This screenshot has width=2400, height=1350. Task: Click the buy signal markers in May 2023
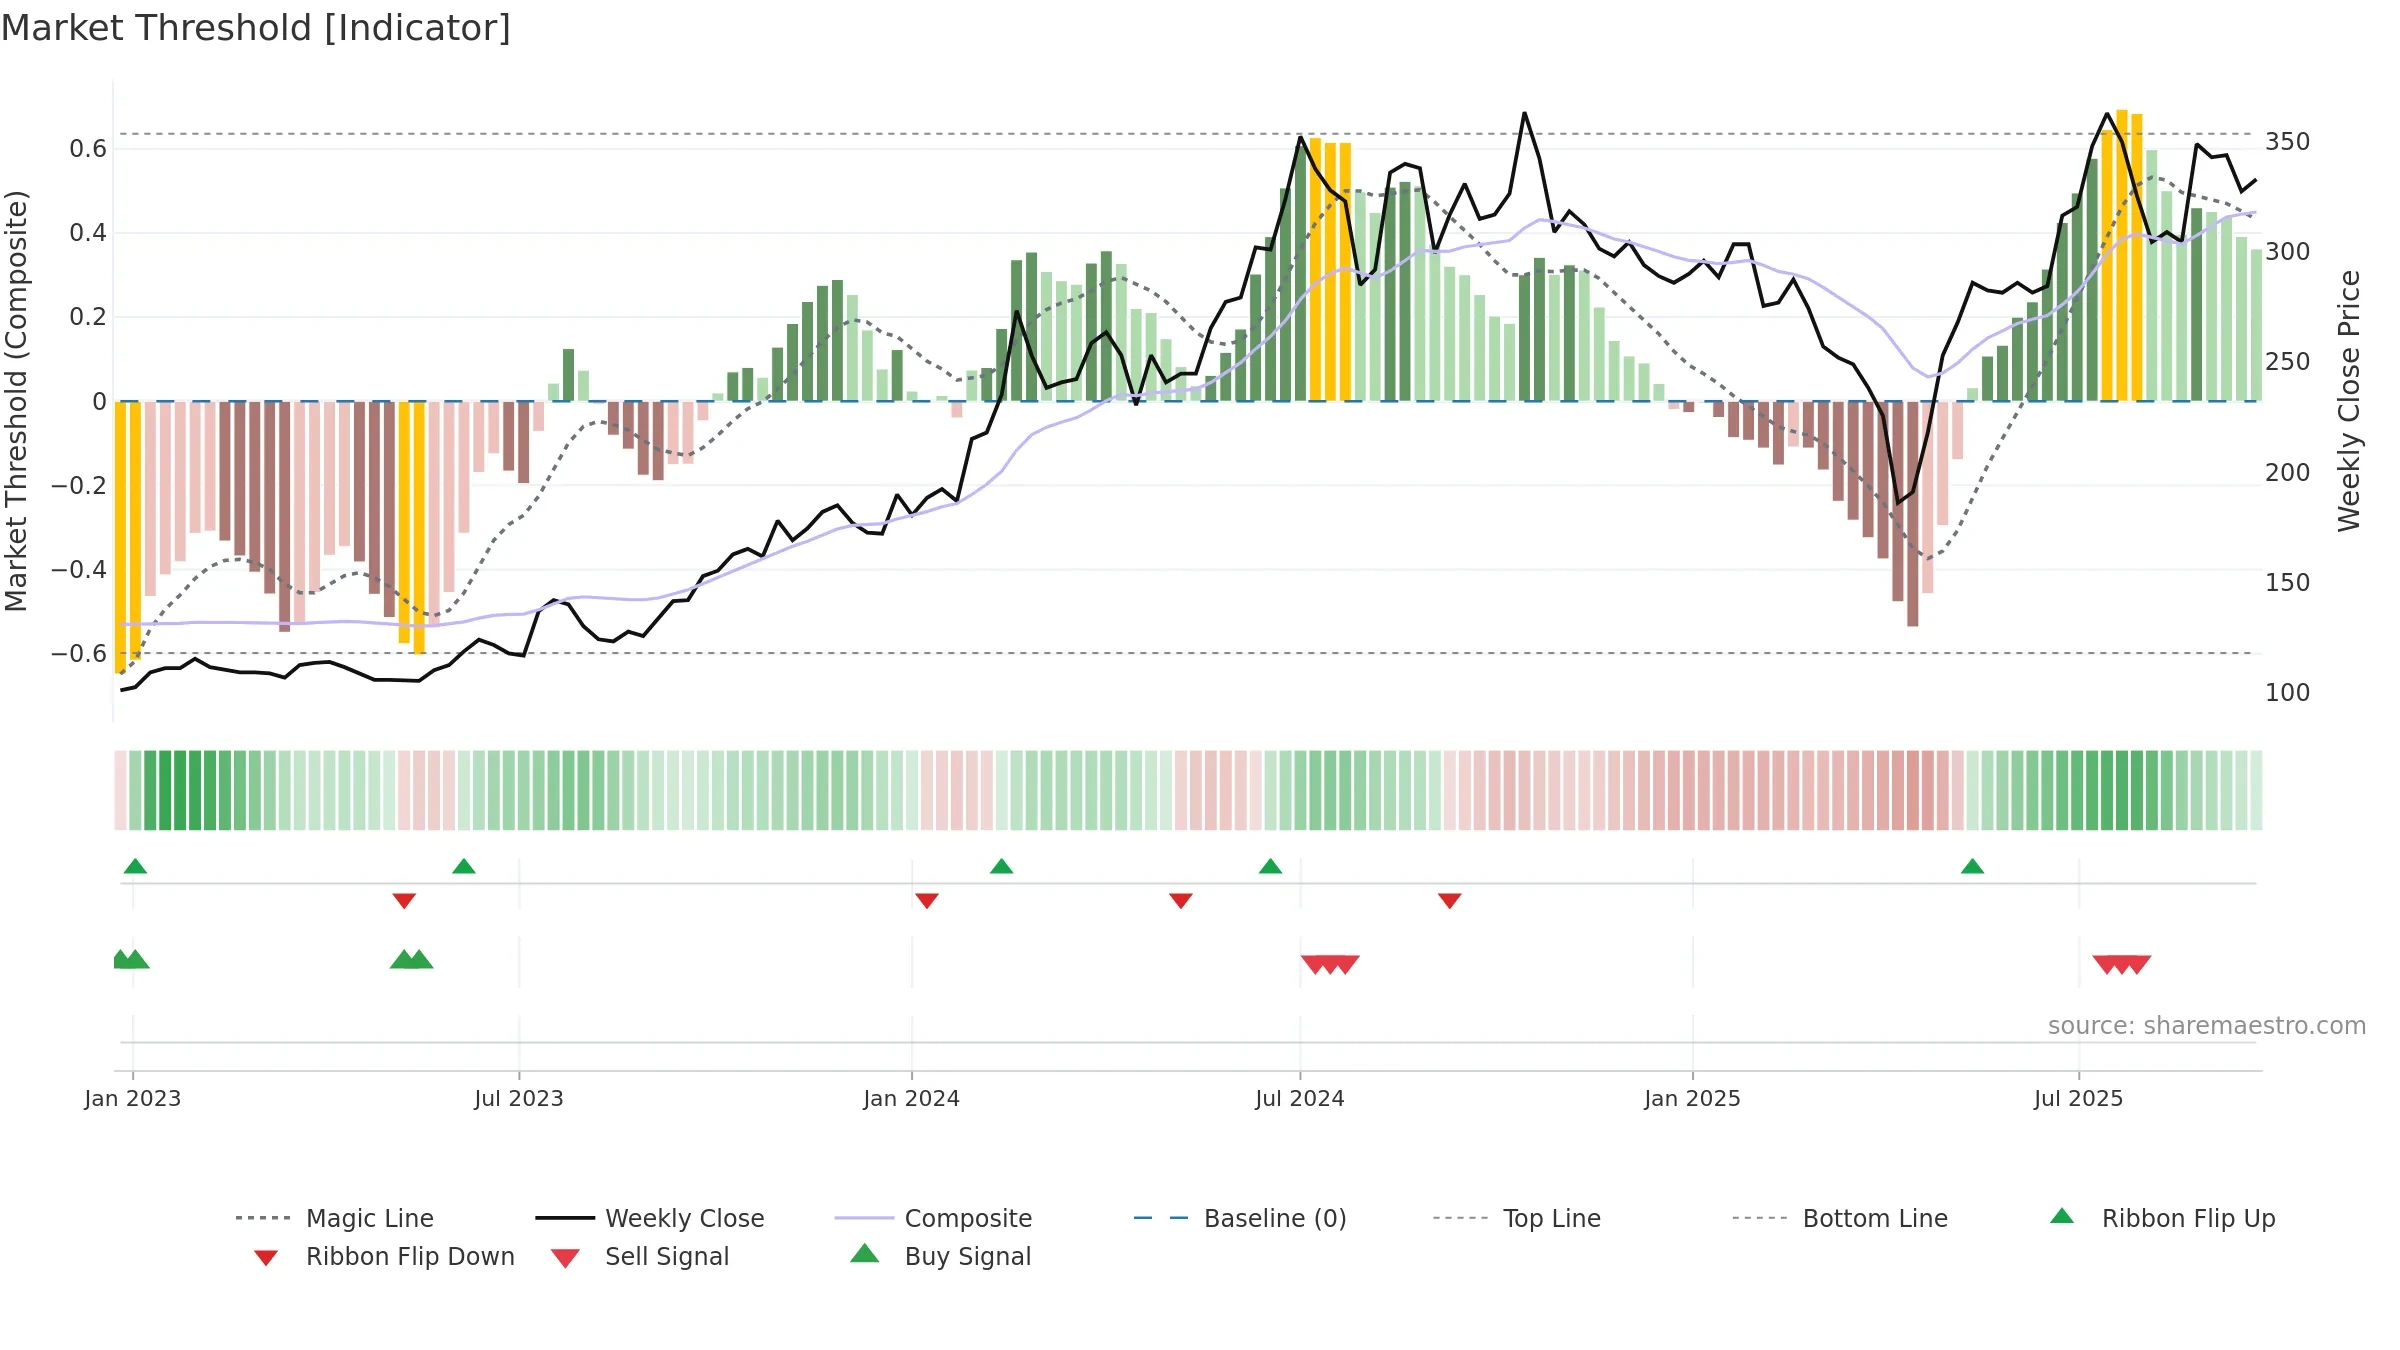(412, 959)
